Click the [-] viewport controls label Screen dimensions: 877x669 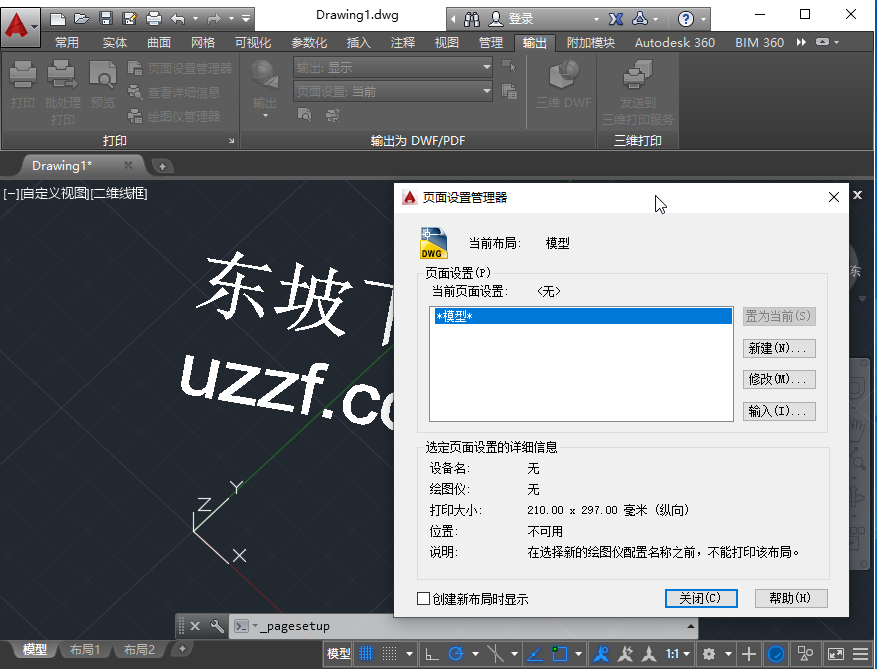[11, 194]
